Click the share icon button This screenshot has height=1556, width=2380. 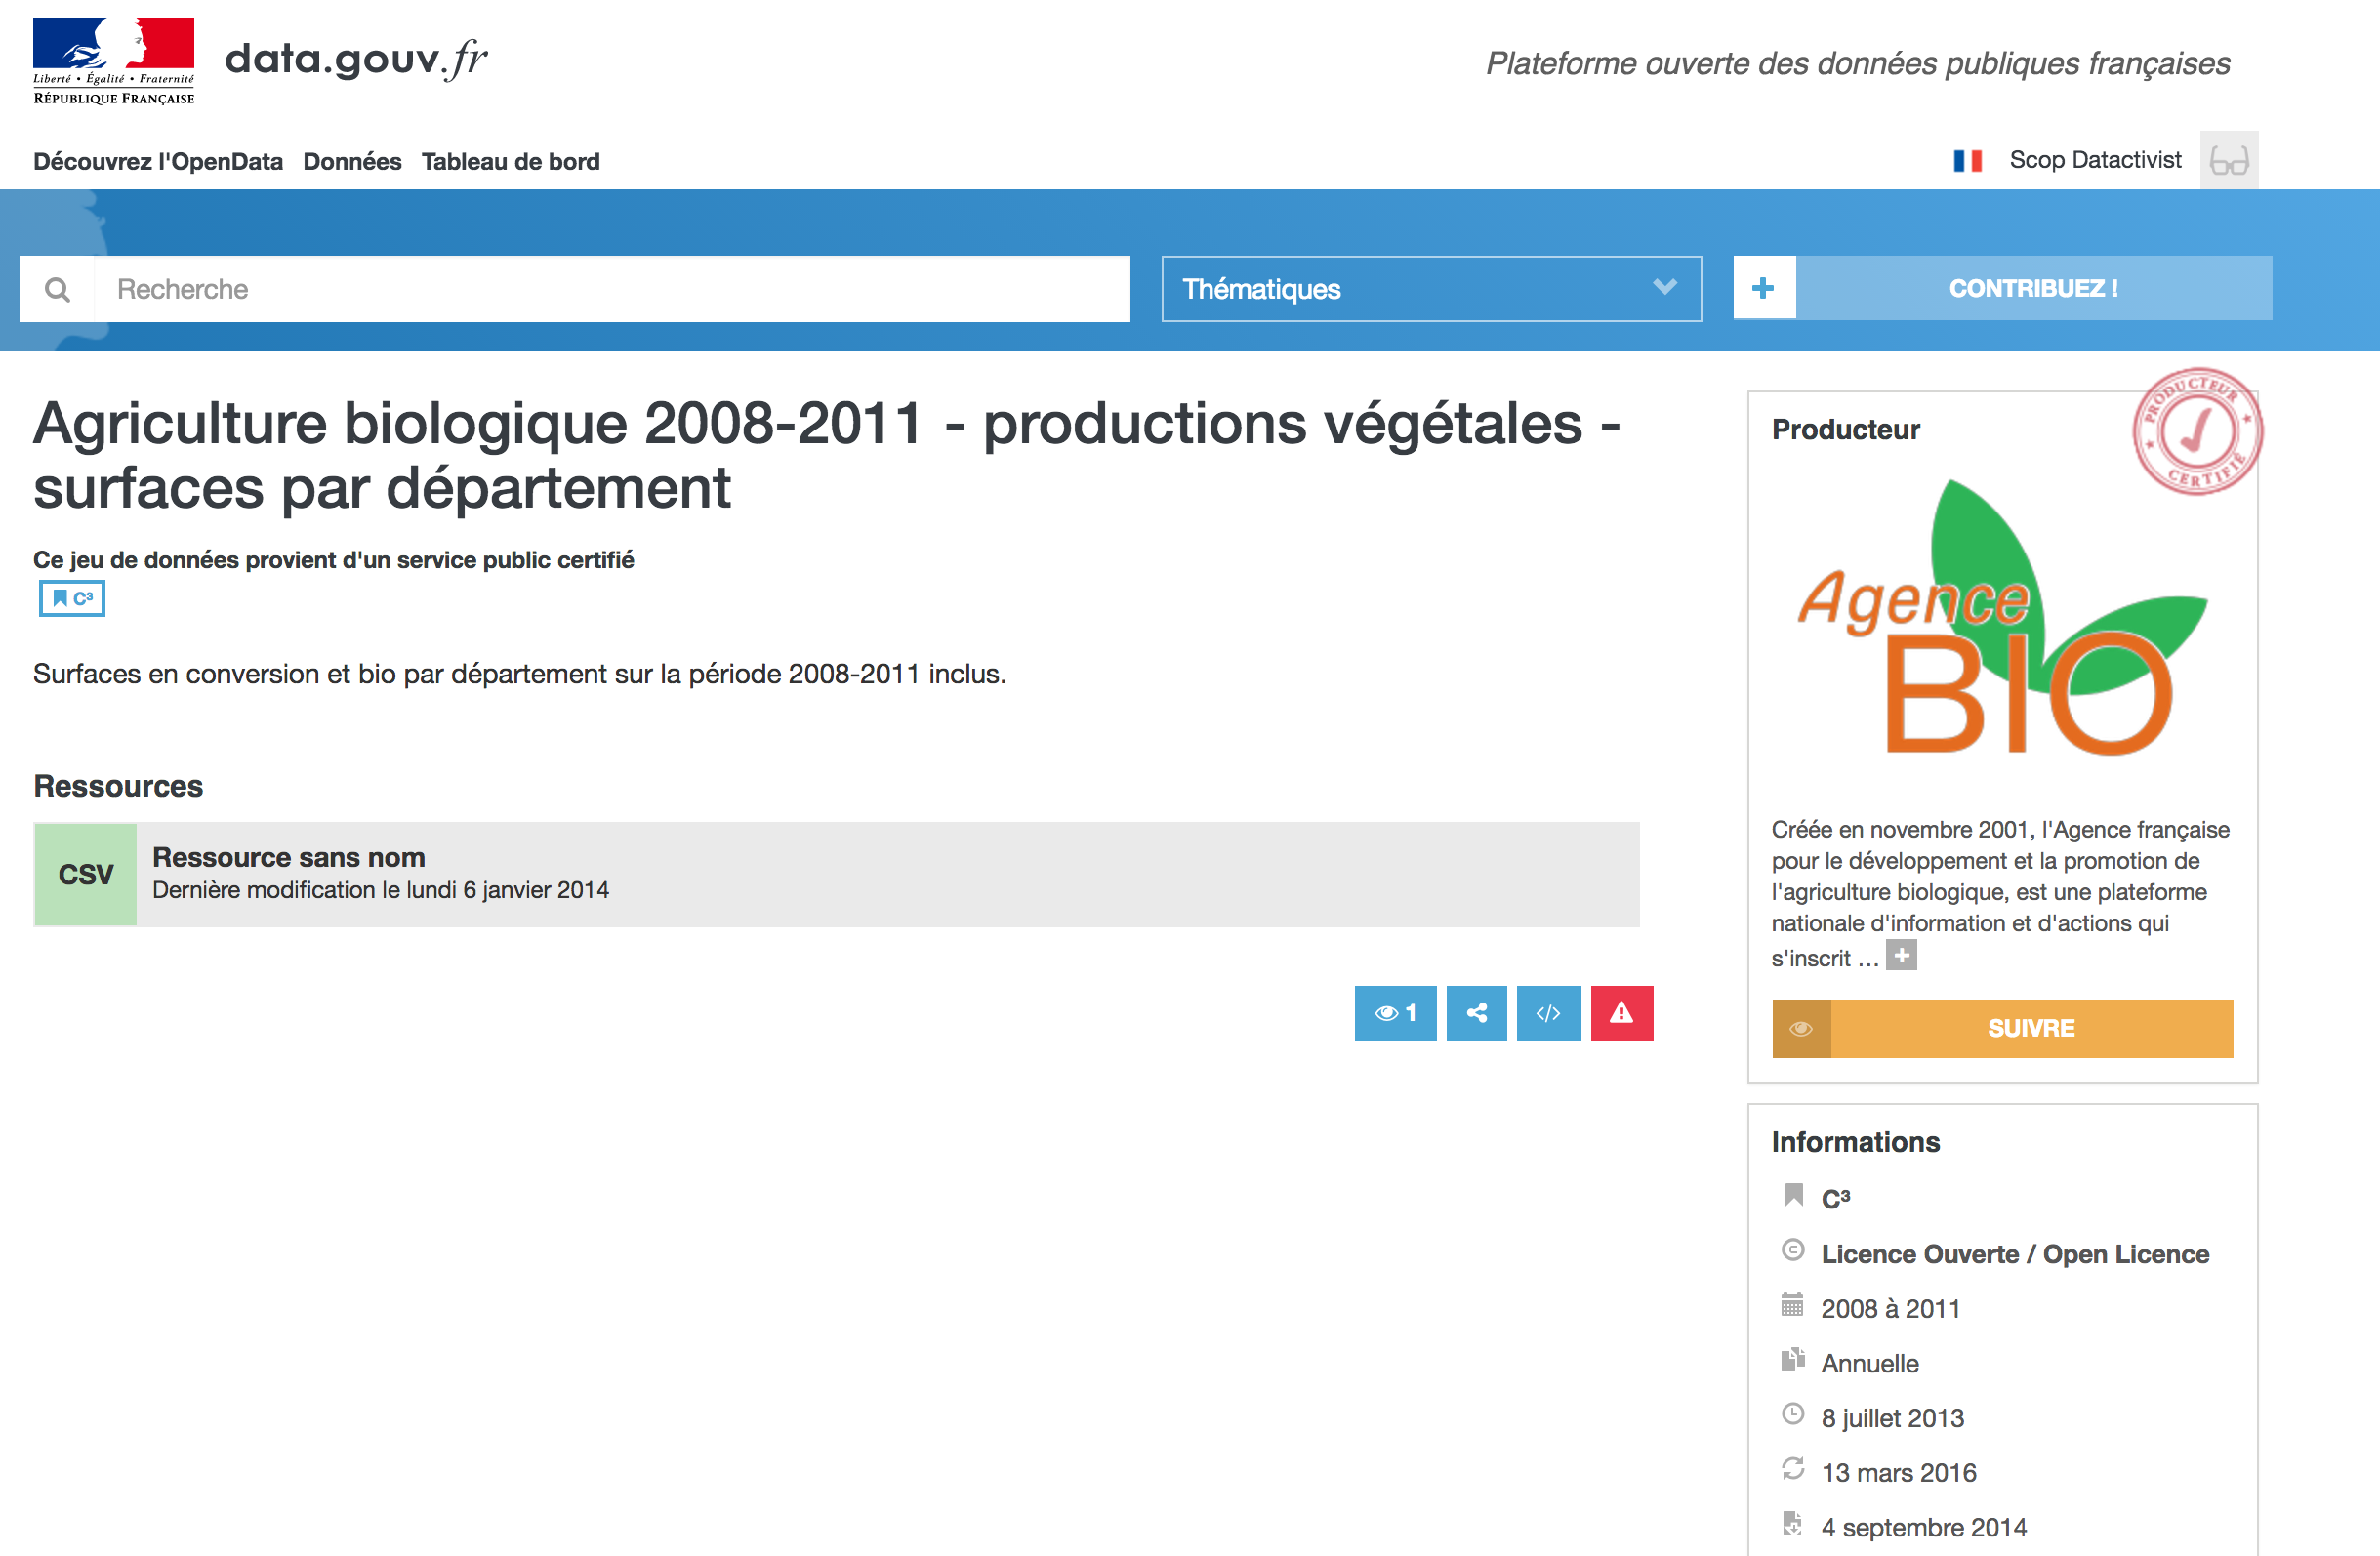1476,1013
